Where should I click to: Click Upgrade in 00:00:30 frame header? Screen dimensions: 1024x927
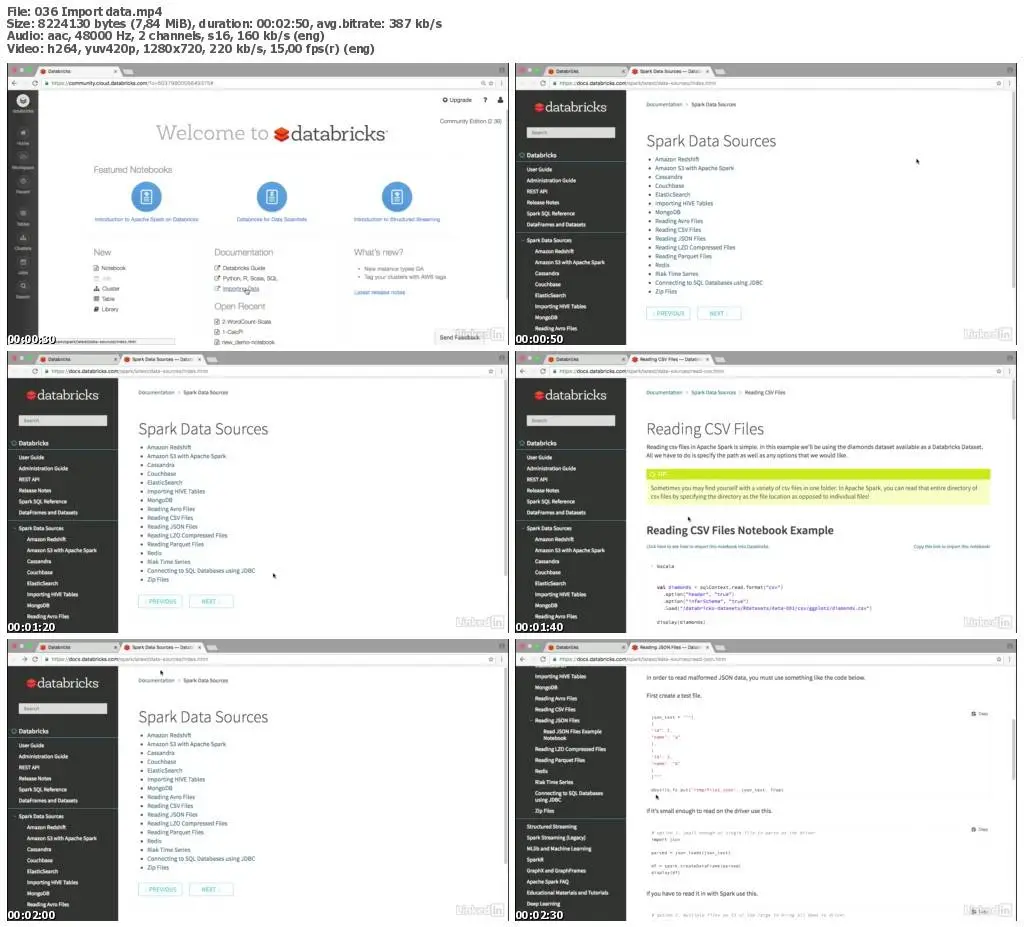(457, 100)
